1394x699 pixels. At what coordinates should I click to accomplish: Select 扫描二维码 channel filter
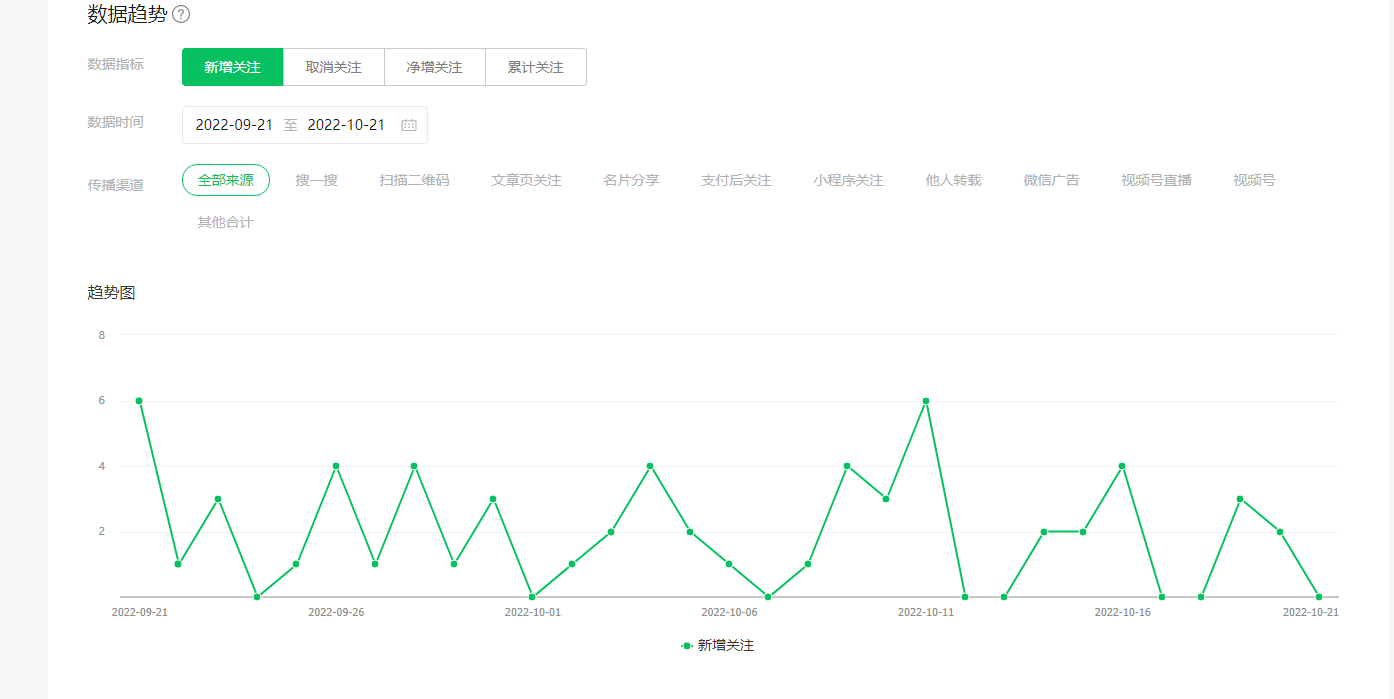click(414, 180)
